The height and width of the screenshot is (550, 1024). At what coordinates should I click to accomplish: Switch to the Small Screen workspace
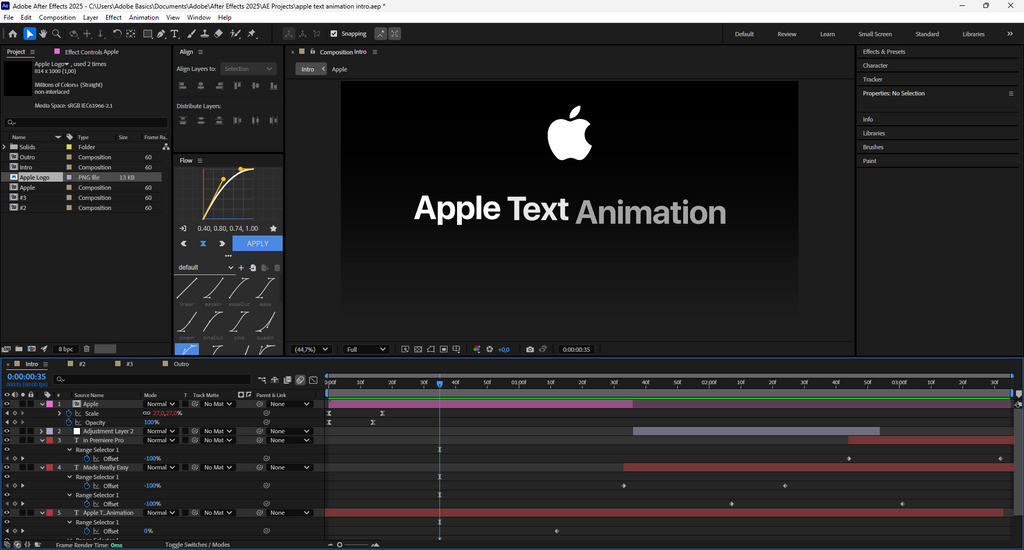point(875,34)
